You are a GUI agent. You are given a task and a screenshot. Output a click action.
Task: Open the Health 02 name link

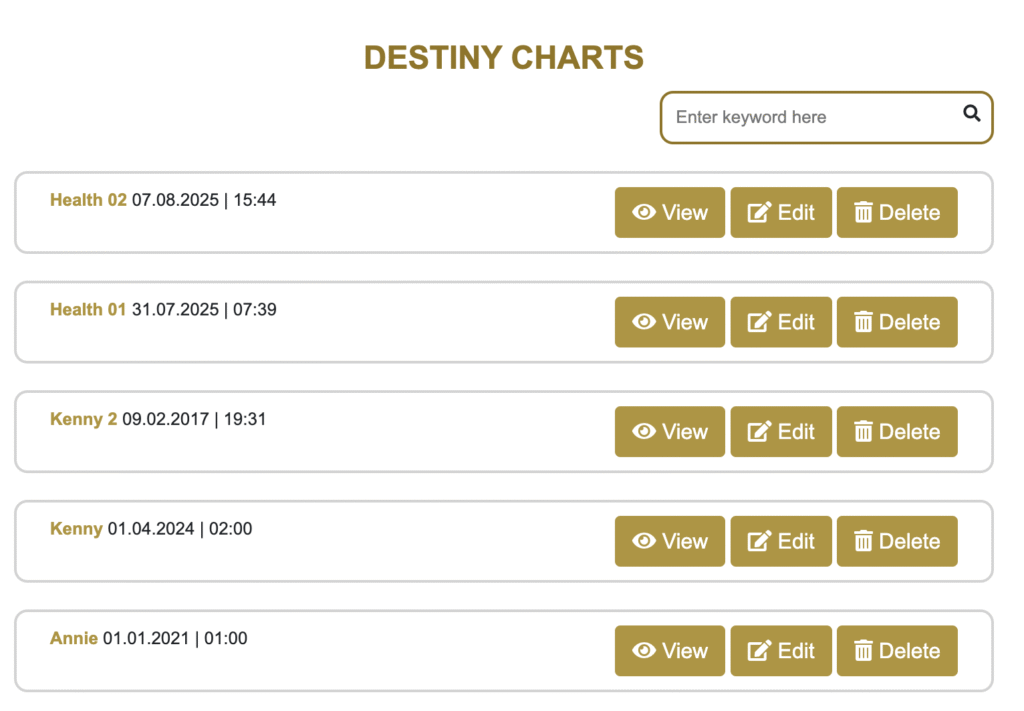(88, 200)
